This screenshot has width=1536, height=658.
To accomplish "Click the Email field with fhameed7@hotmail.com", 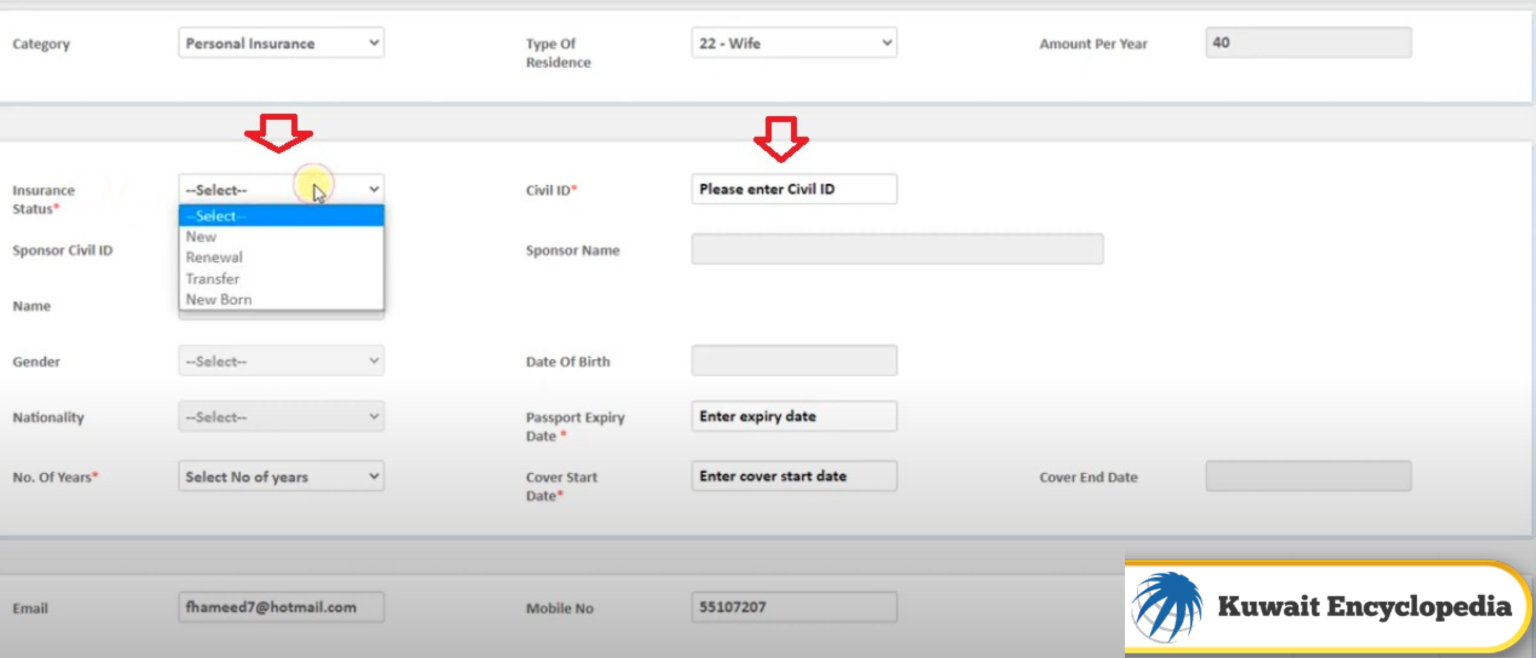I will tap(281, 606).
